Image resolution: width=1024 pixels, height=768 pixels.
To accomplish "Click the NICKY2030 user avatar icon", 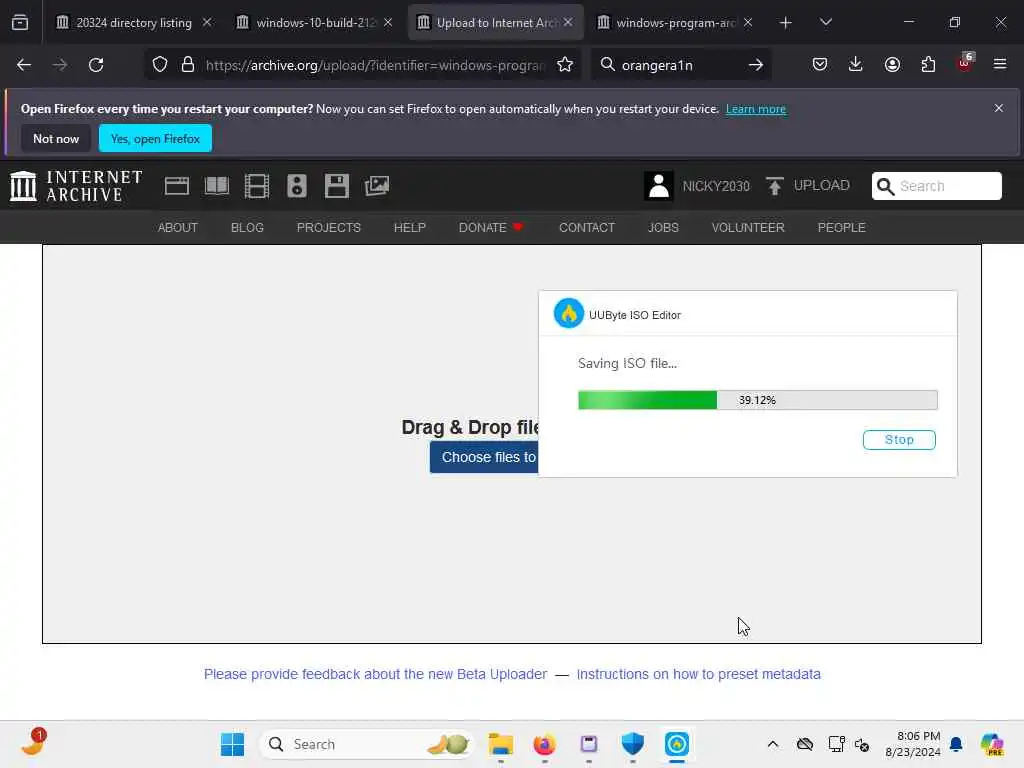I will click(x=658, y=186).
